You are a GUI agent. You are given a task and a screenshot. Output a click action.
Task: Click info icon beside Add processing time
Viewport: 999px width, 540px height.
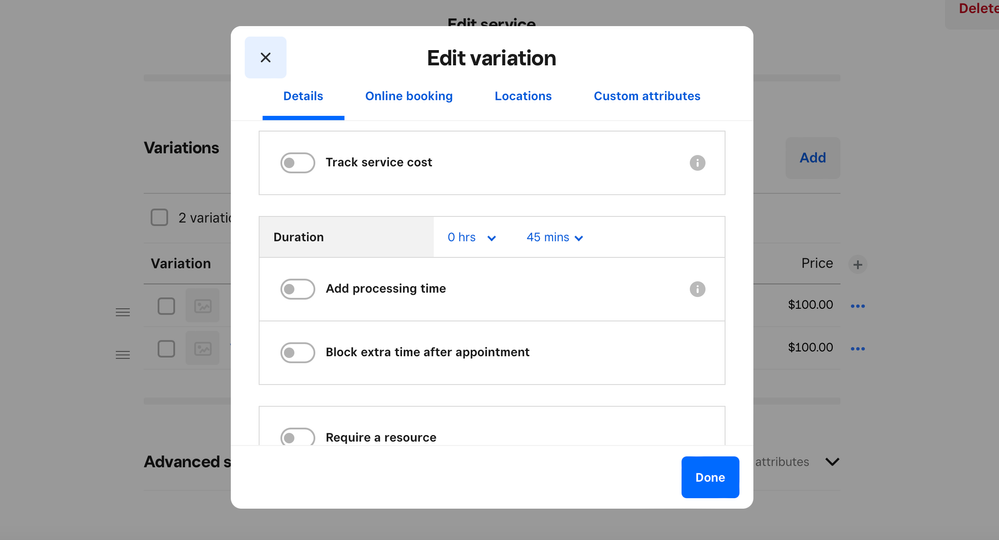point(697,289)
